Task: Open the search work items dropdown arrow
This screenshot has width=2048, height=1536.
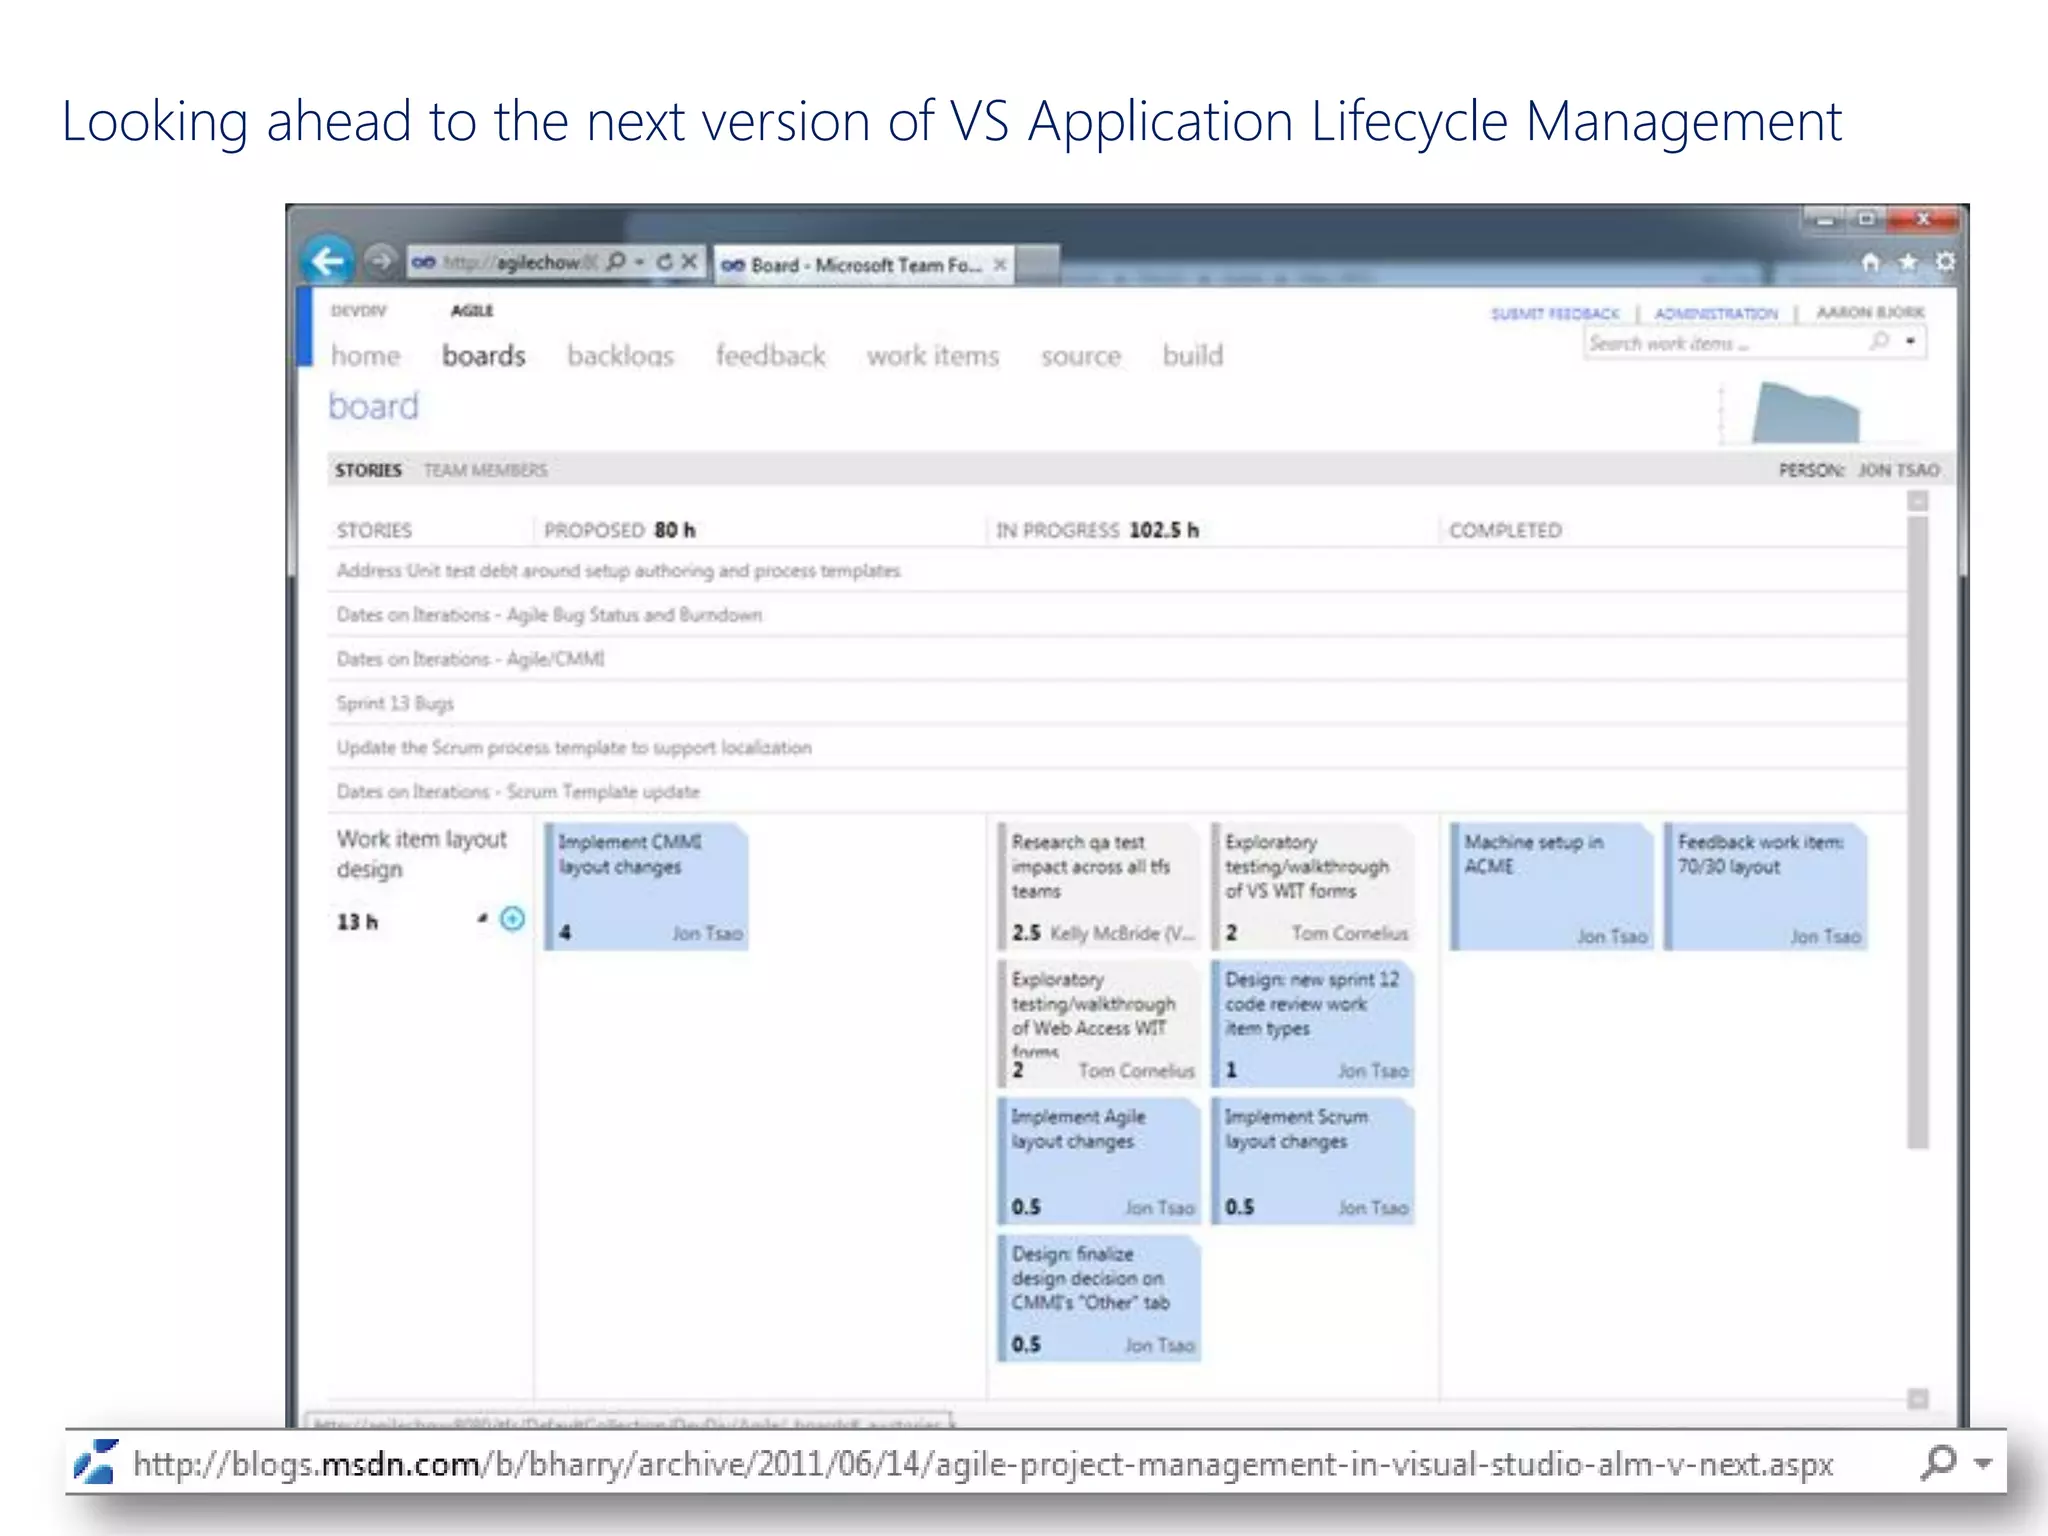Action: pos(1910,342)
